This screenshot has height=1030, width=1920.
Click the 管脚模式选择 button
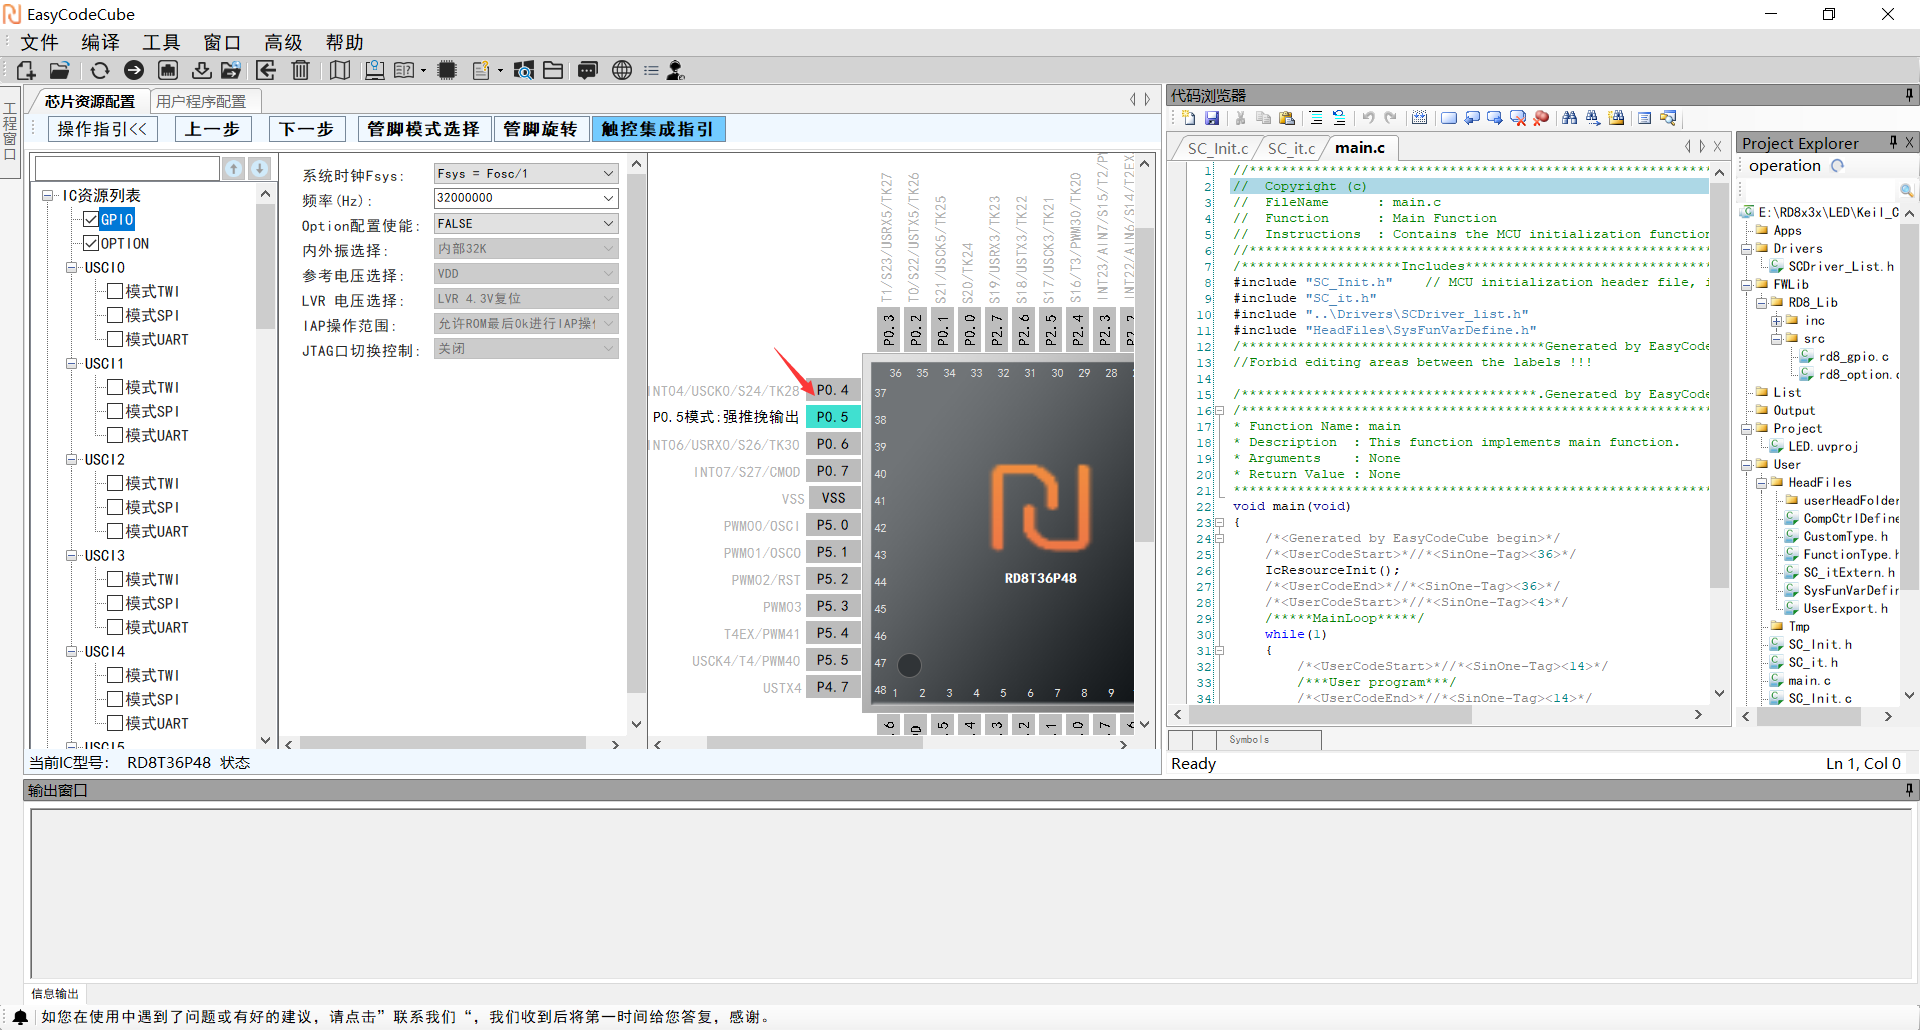(x=423, y=129)
